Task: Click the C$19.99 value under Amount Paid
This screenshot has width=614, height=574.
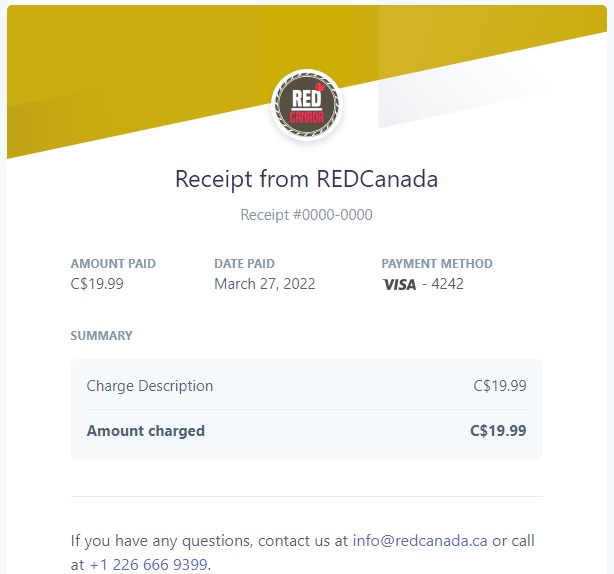Action: coord(98,284)
